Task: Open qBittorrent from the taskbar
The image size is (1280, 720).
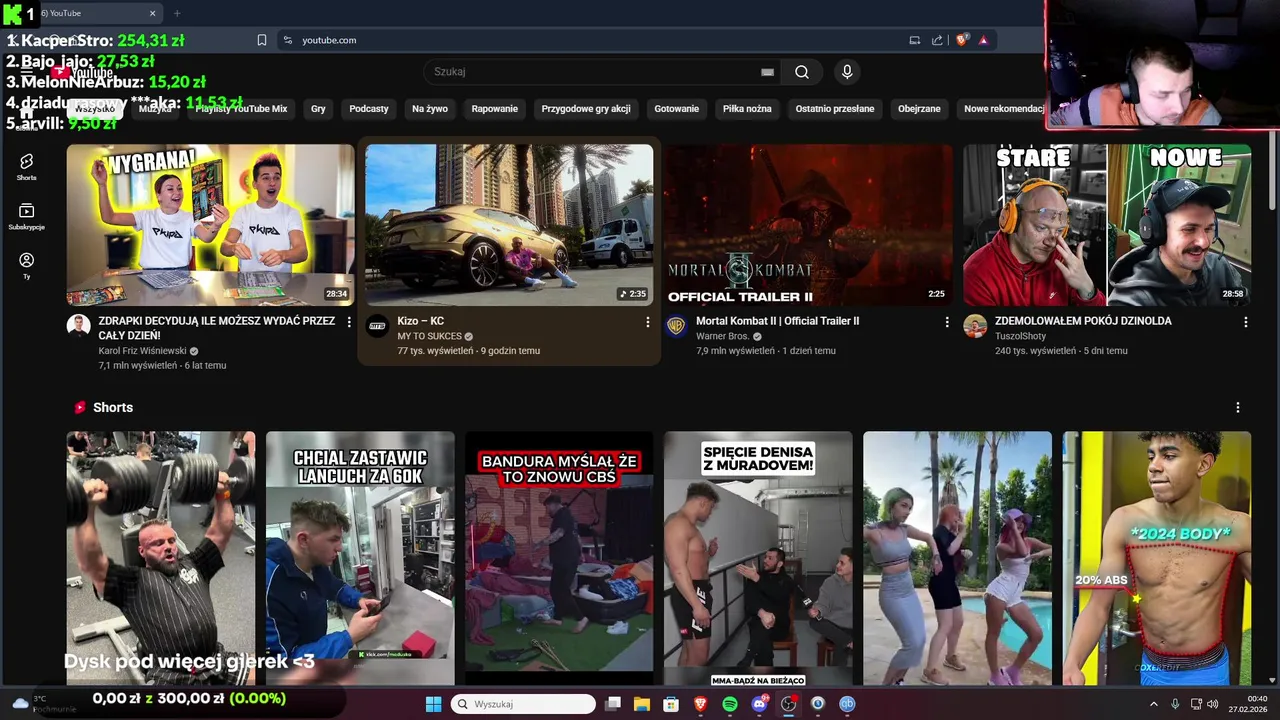Action: pyautogui.click(x=847, y=704)
